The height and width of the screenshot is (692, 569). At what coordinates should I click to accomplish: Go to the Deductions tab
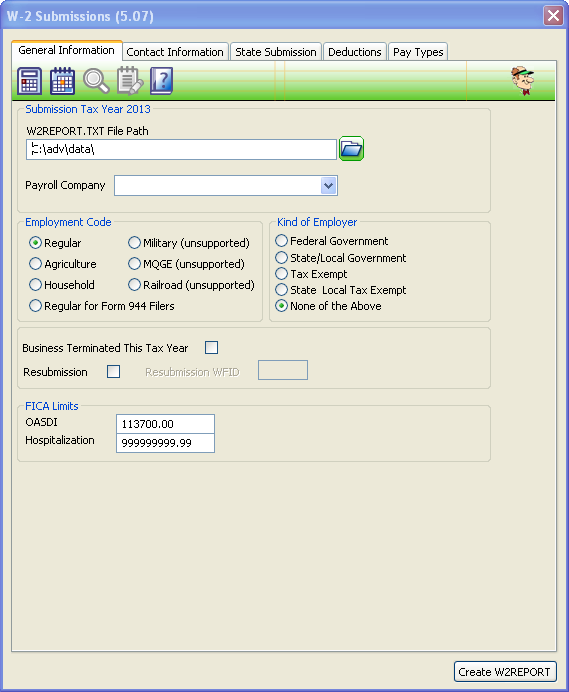(x=355, y=52)
